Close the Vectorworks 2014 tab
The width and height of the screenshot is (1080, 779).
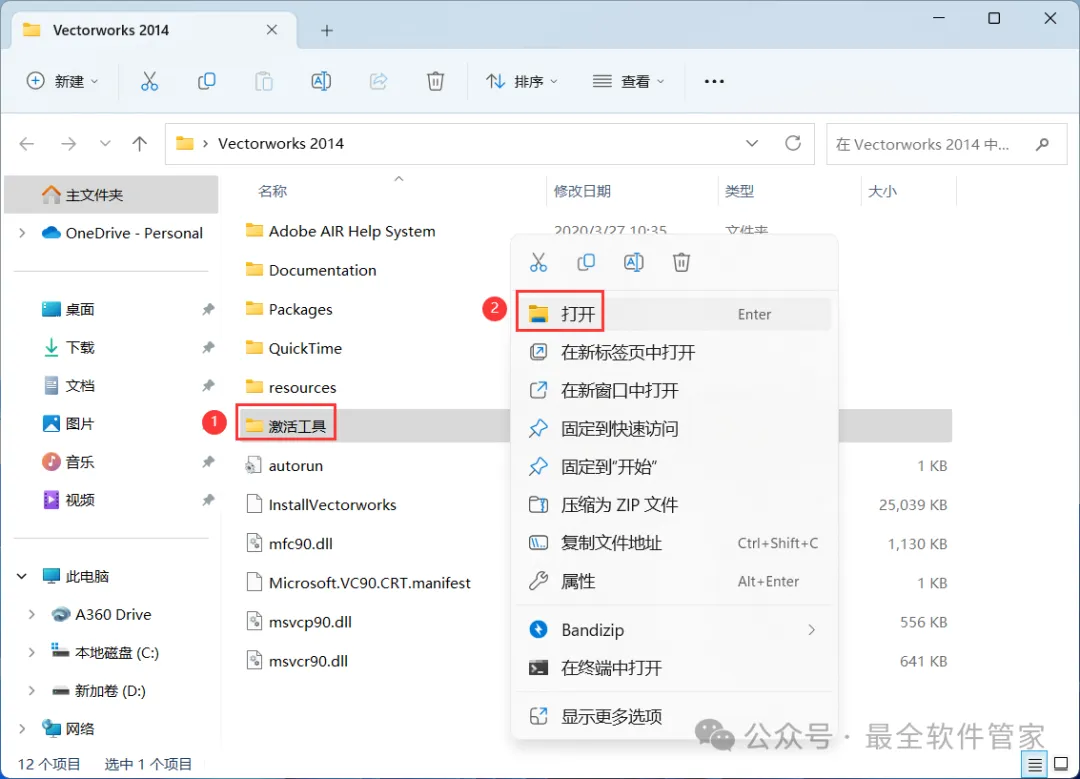point(272,30)
